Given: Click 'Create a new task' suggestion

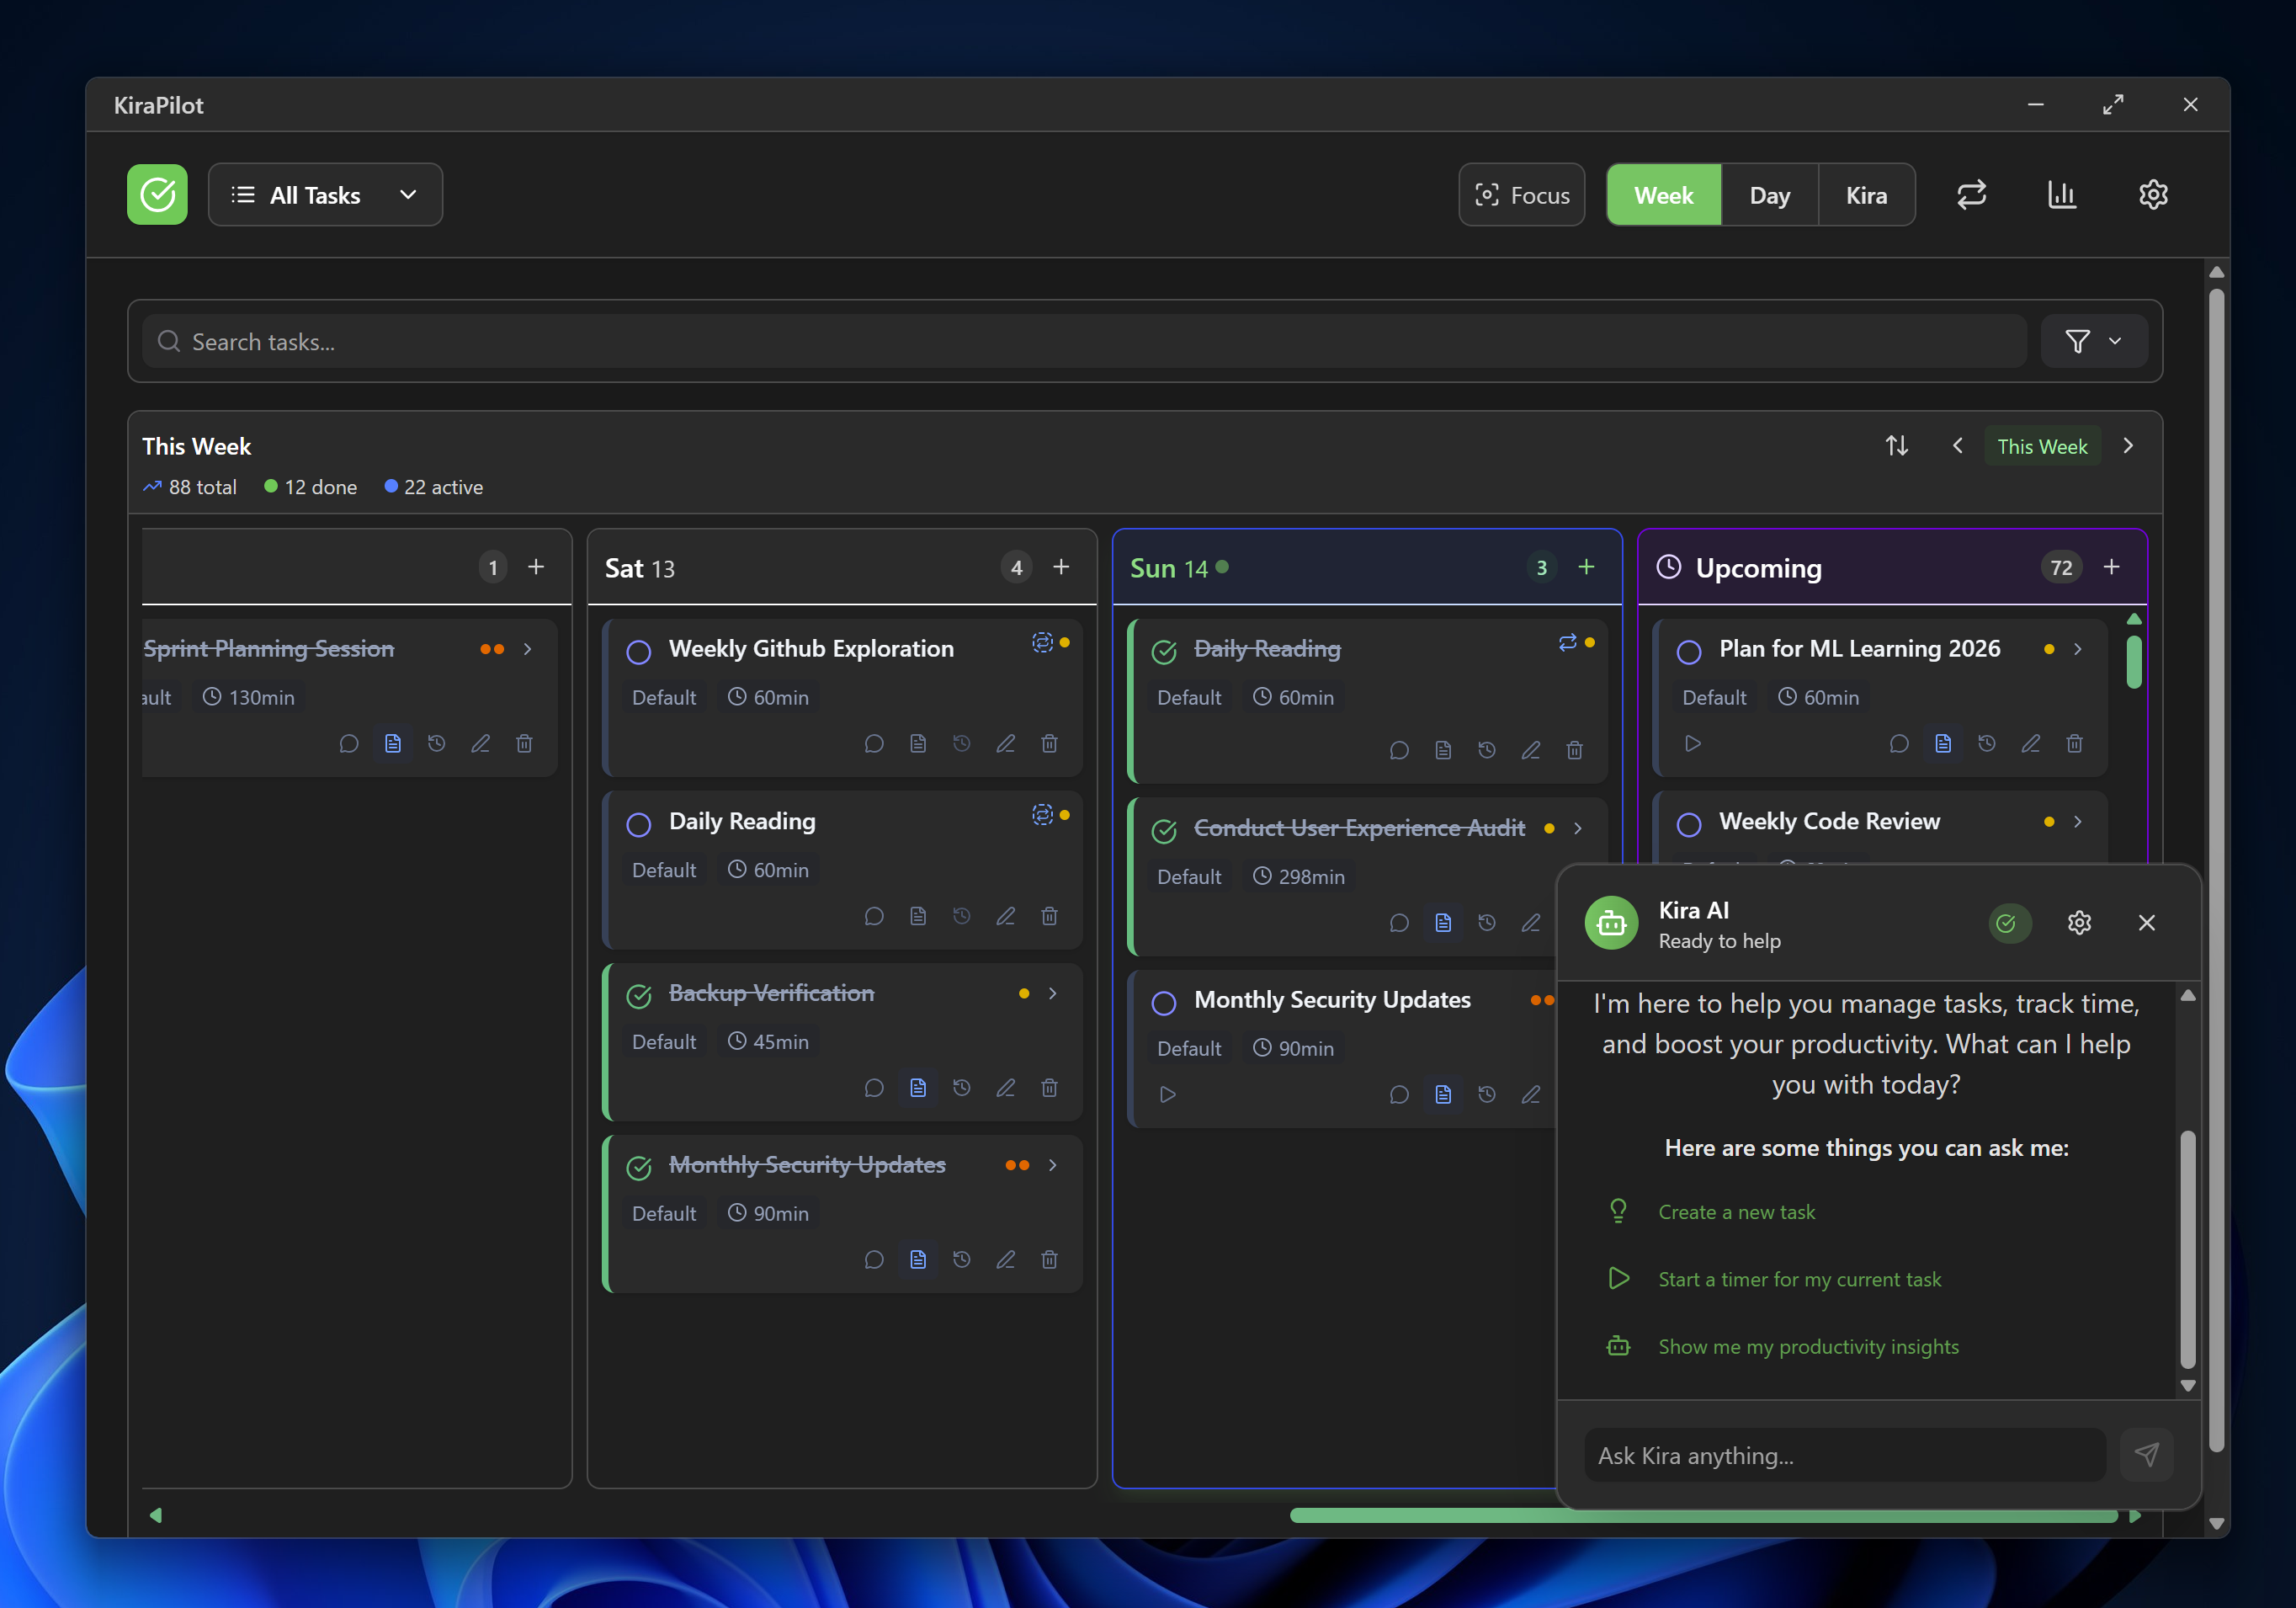Looking at the screenshot, I should pyautogui.click(x=1736, y=1212).
